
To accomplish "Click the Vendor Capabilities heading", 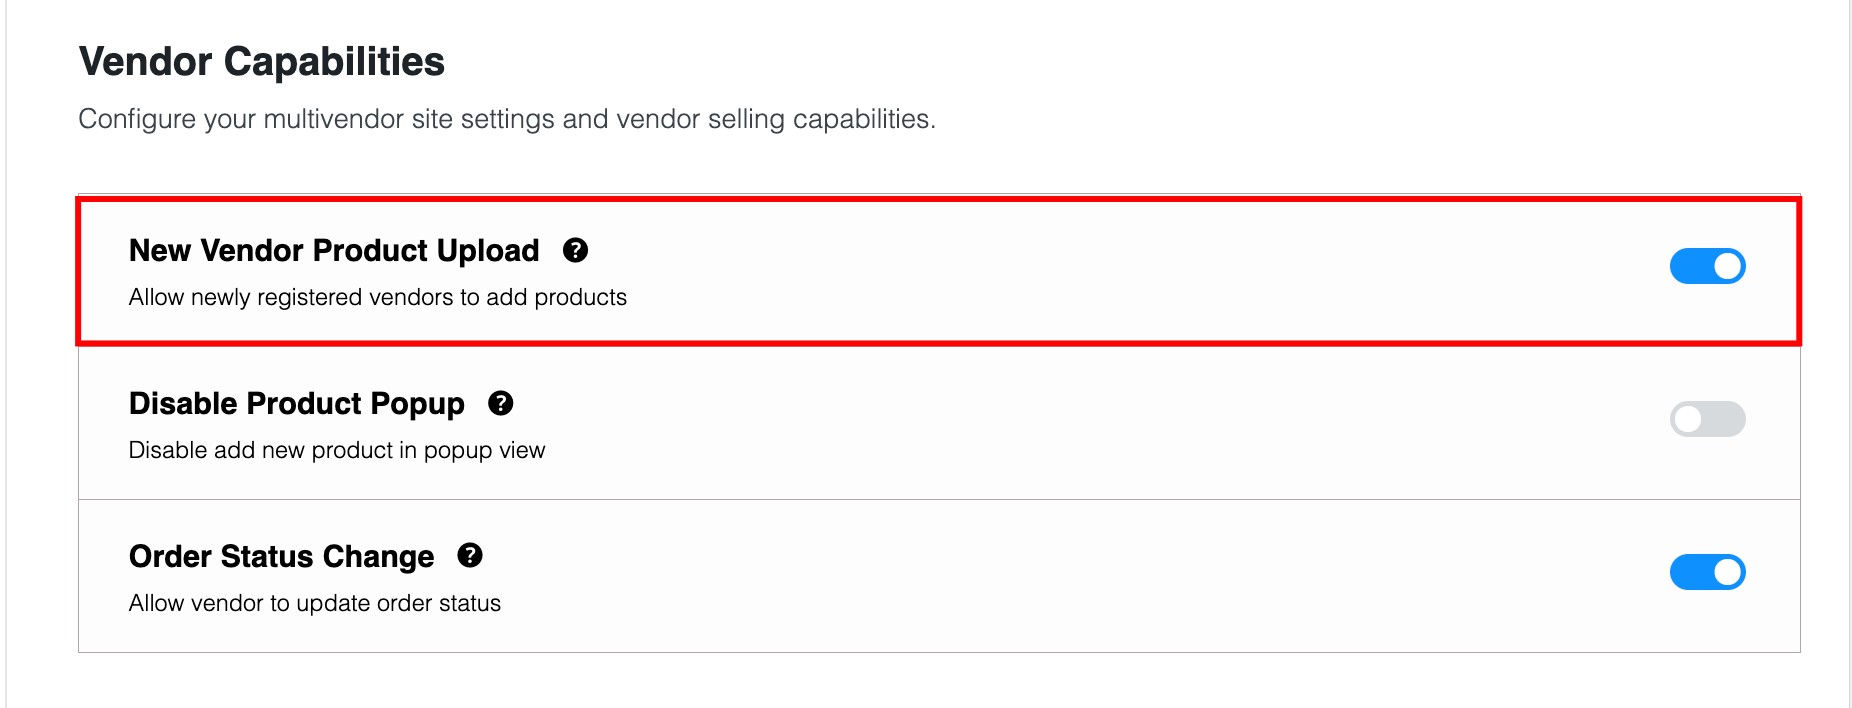I will (264, 61).
